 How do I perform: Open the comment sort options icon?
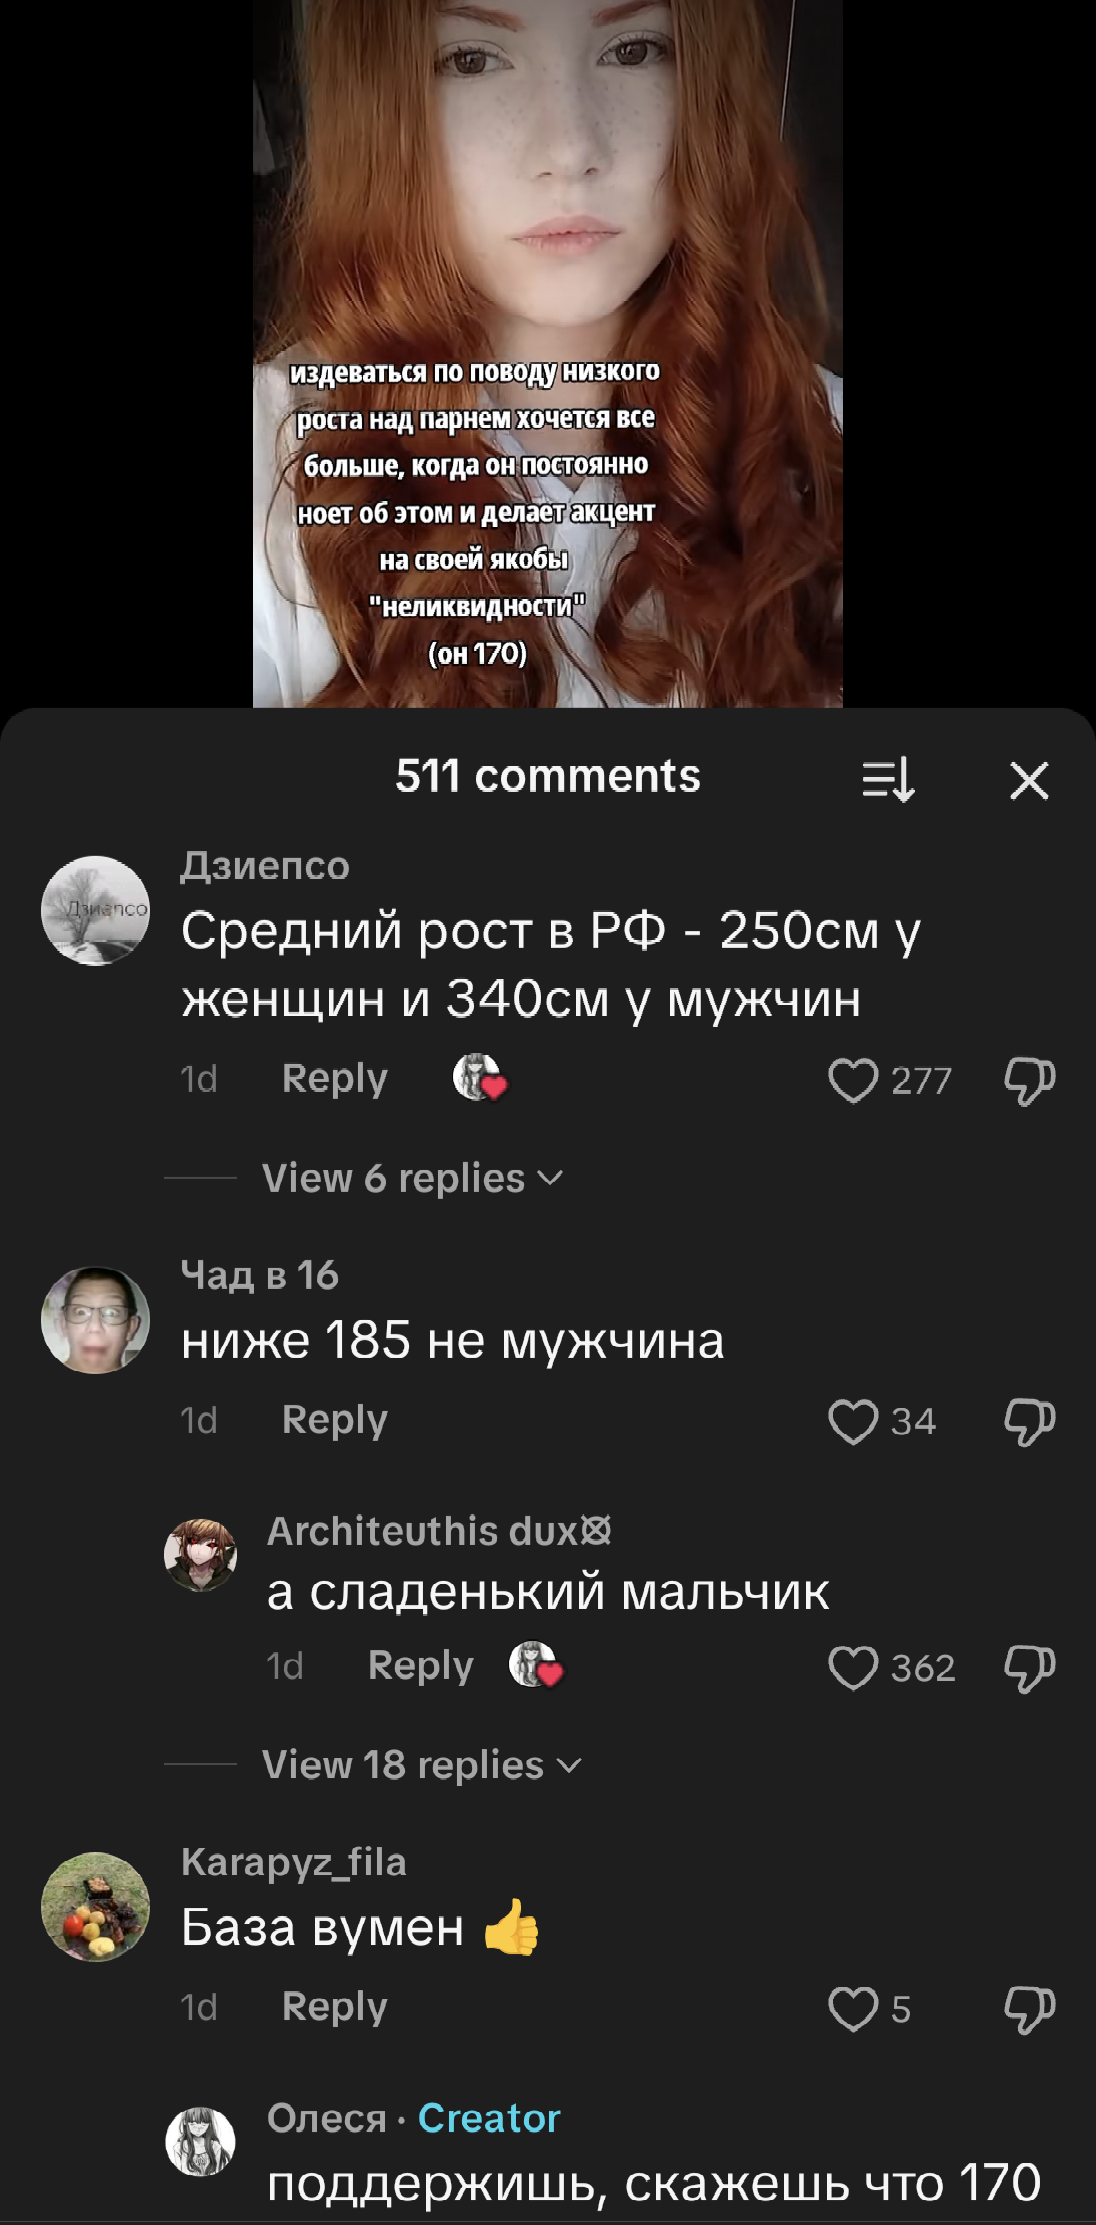[x=888, y=780]
